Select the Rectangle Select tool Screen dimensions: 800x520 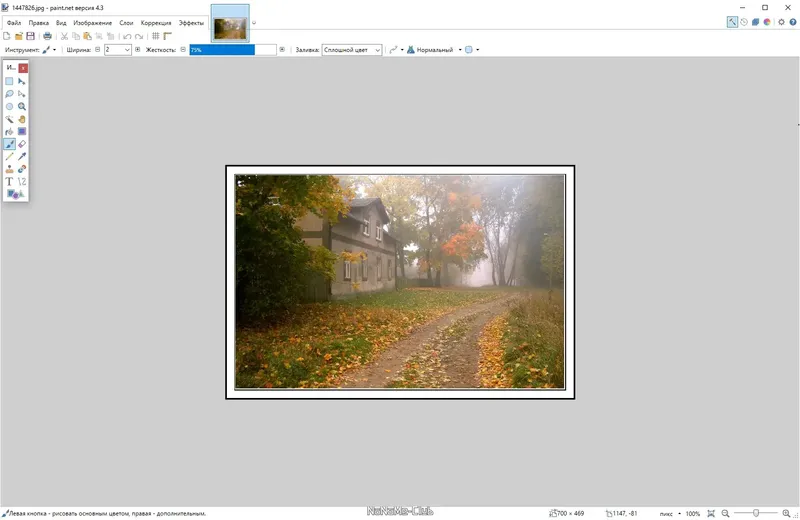pos(9,81)
